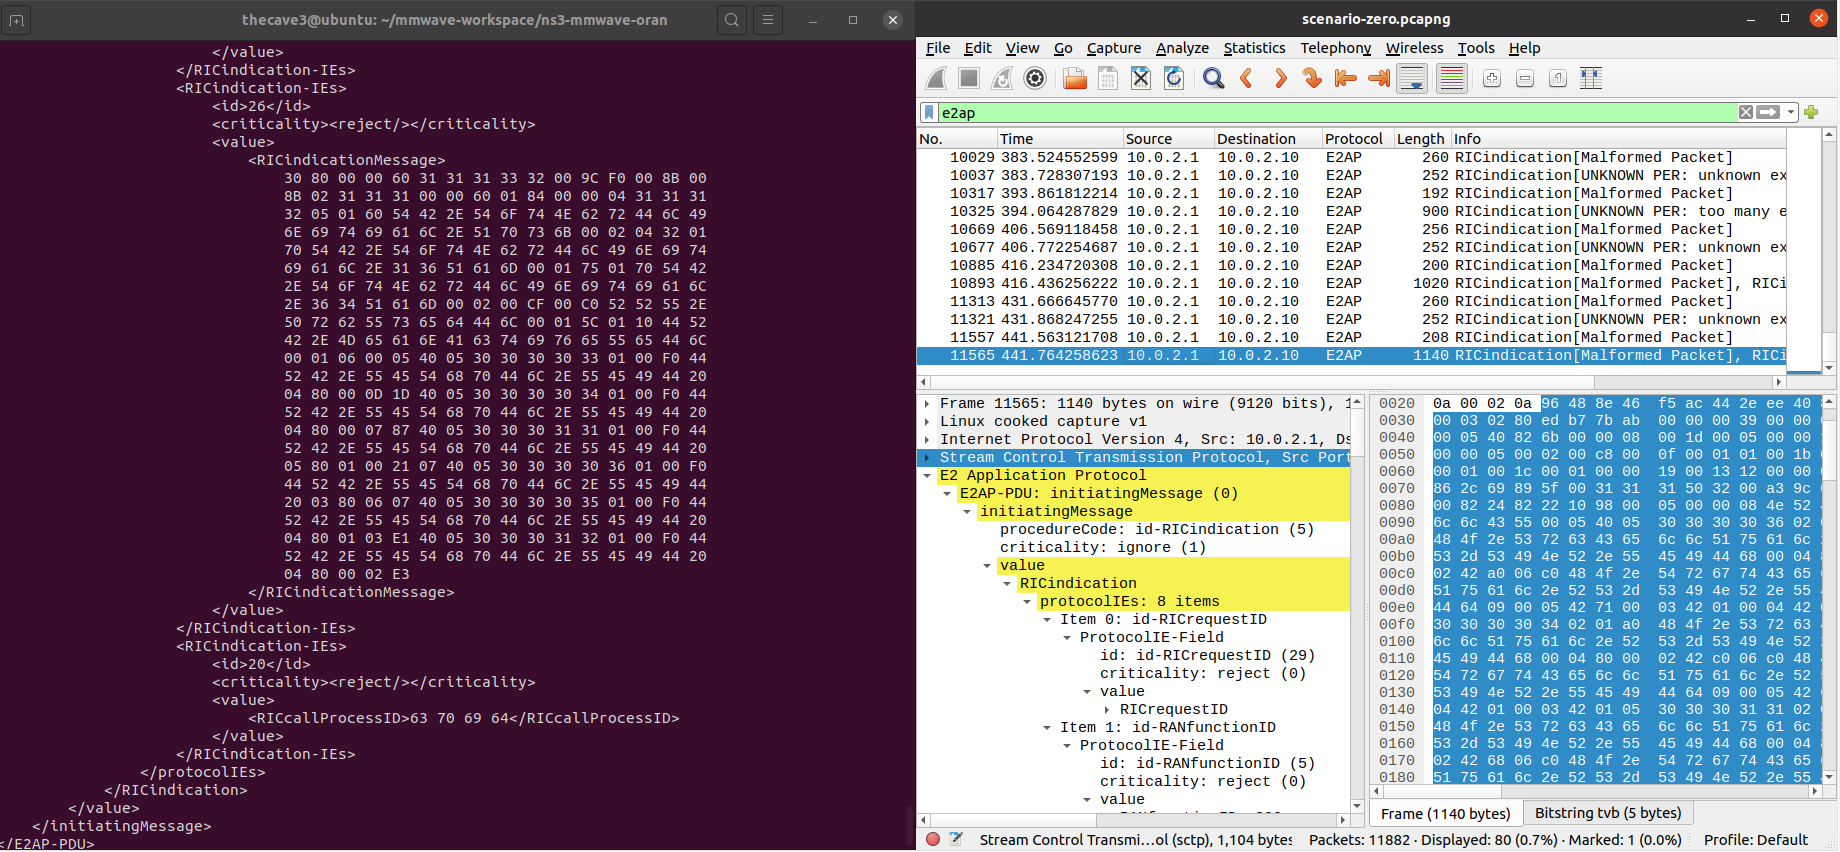
Task: Apply the display filter with arrow button
Action: pos(1768,113)
